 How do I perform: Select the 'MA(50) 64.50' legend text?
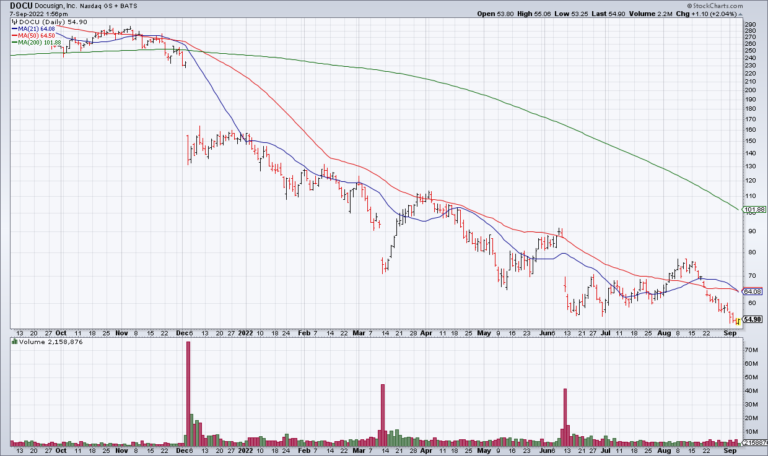[x=36, y=36]
